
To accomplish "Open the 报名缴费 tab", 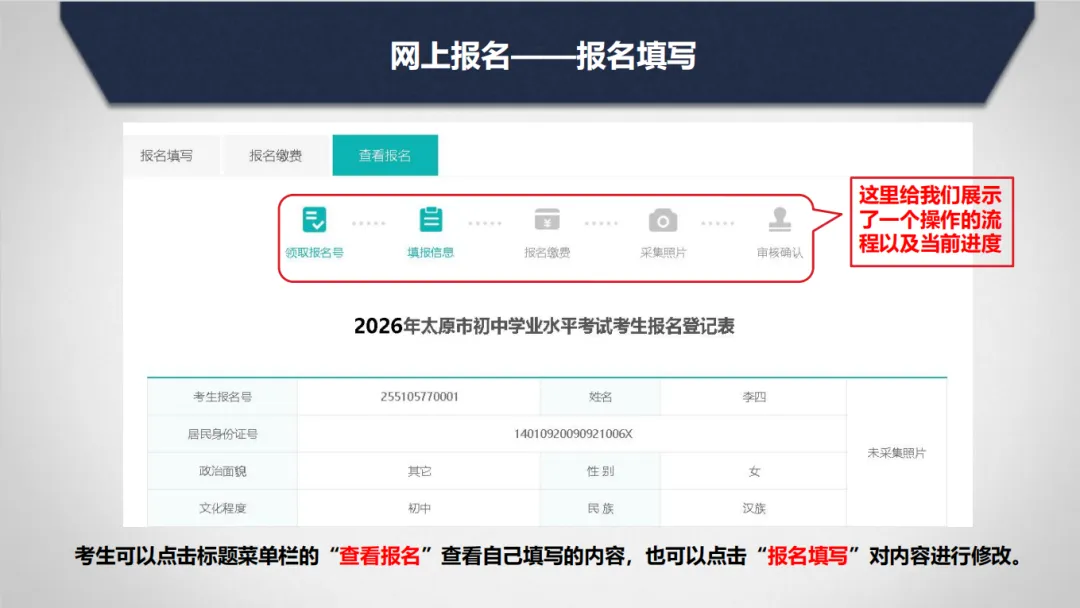I will pos(274,155).
